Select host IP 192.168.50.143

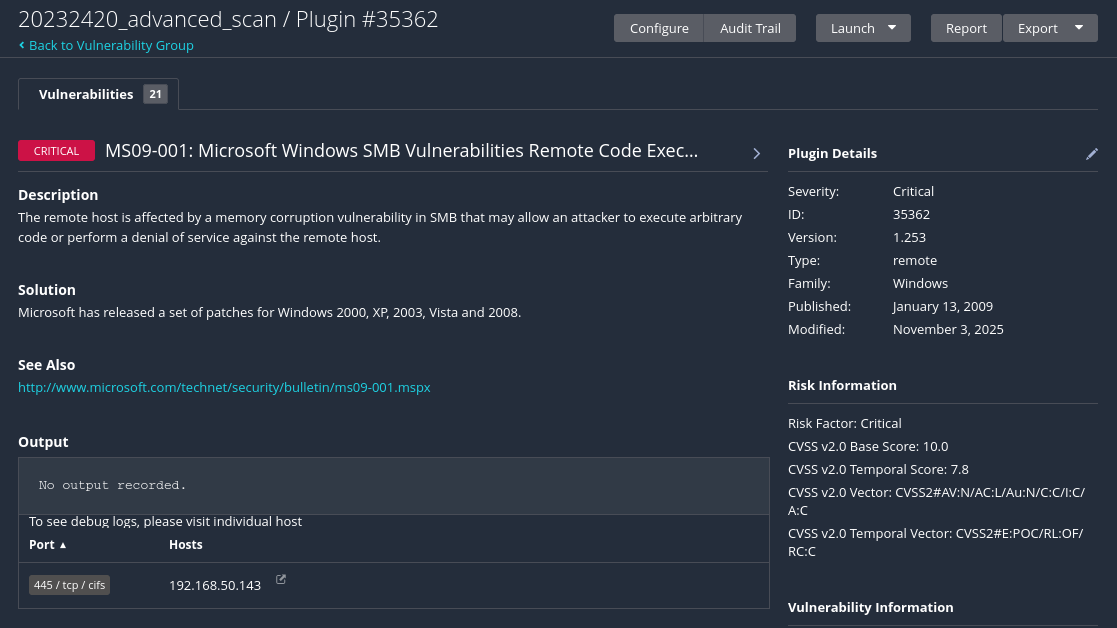[215, 585]
